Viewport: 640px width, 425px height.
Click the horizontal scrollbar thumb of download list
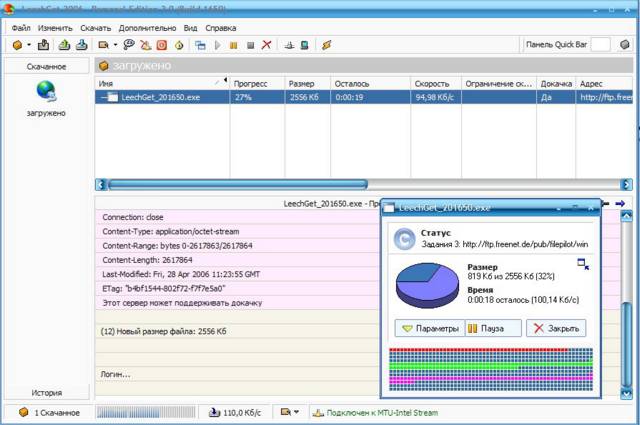[238, 185]
